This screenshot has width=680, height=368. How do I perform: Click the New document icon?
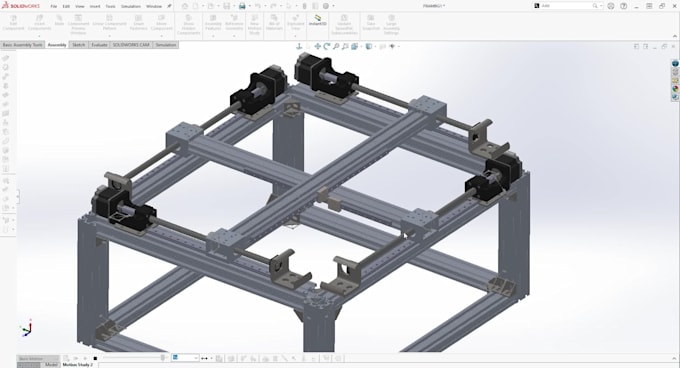coord(196,6)
